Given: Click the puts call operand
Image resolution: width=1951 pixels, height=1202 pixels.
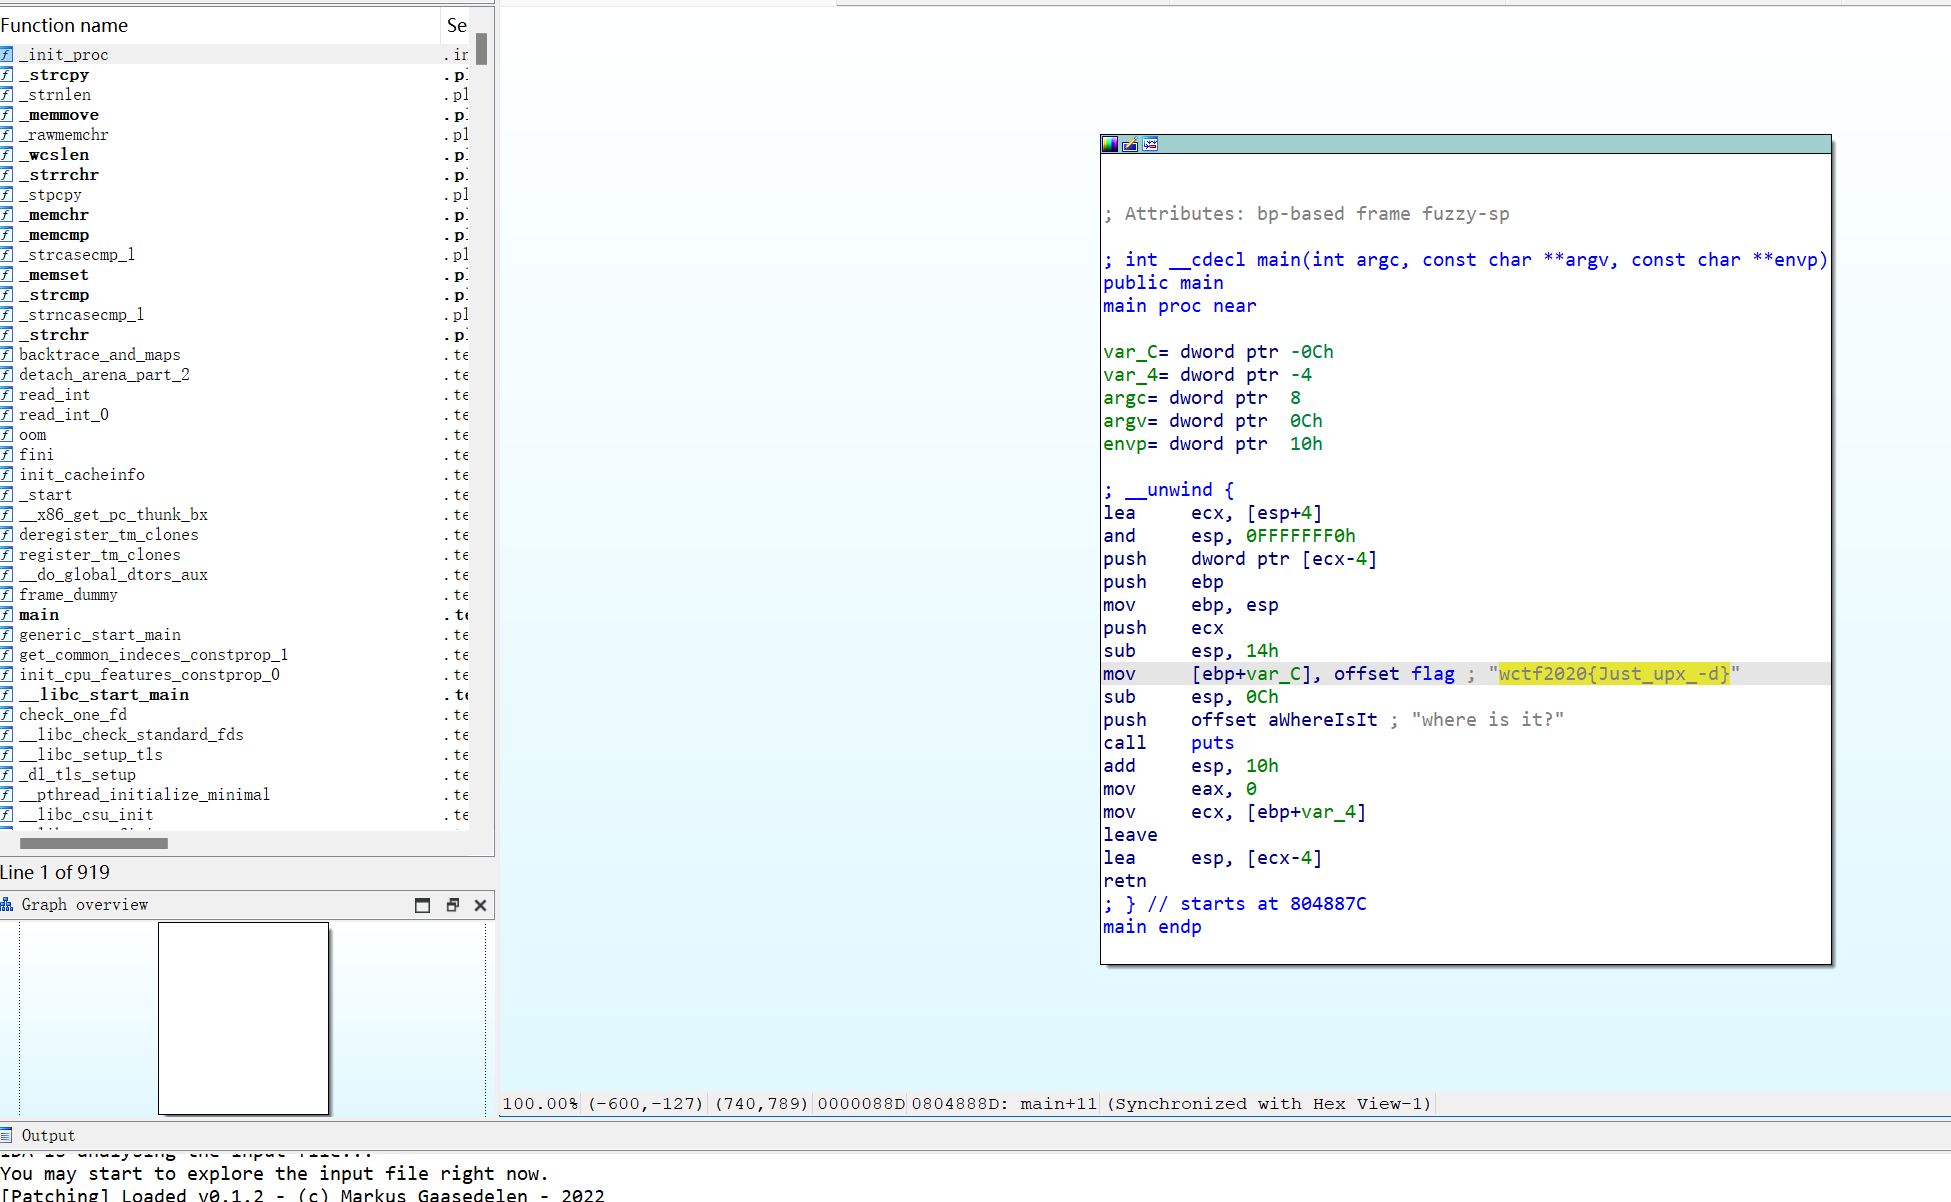Looking at the screenshot, I should click(1212, 743).
